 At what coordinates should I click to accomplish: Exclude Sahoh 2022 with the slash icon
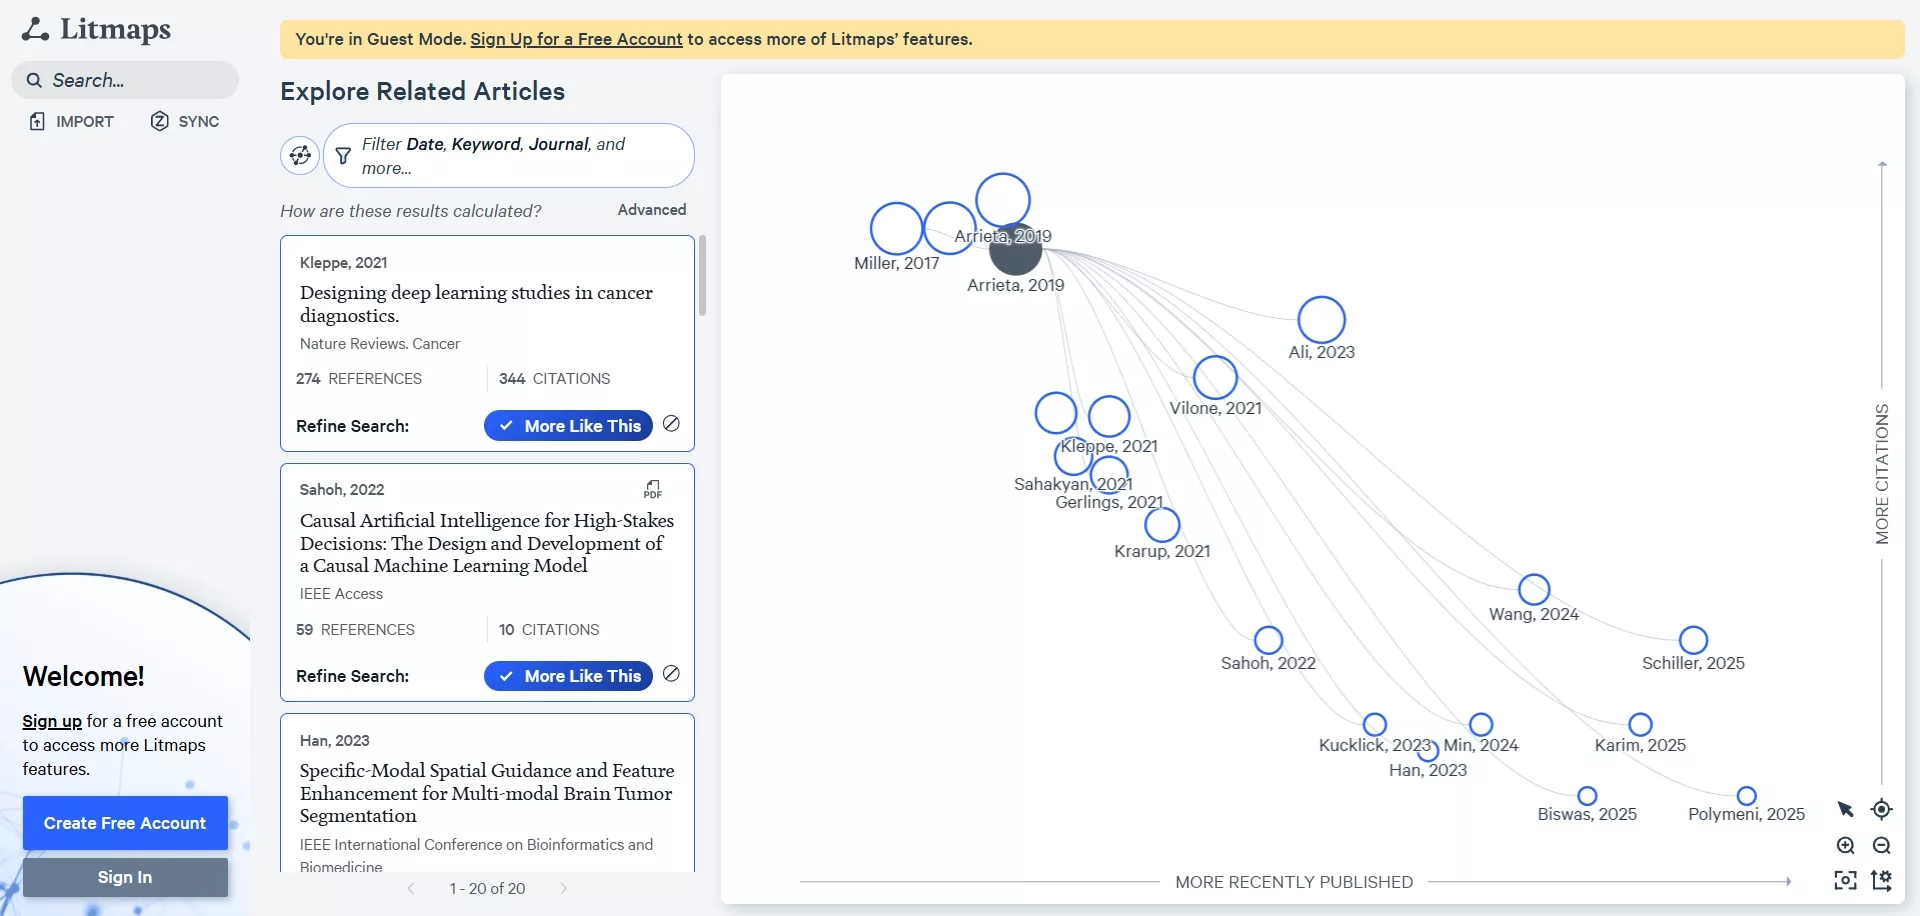click(671, 673)
